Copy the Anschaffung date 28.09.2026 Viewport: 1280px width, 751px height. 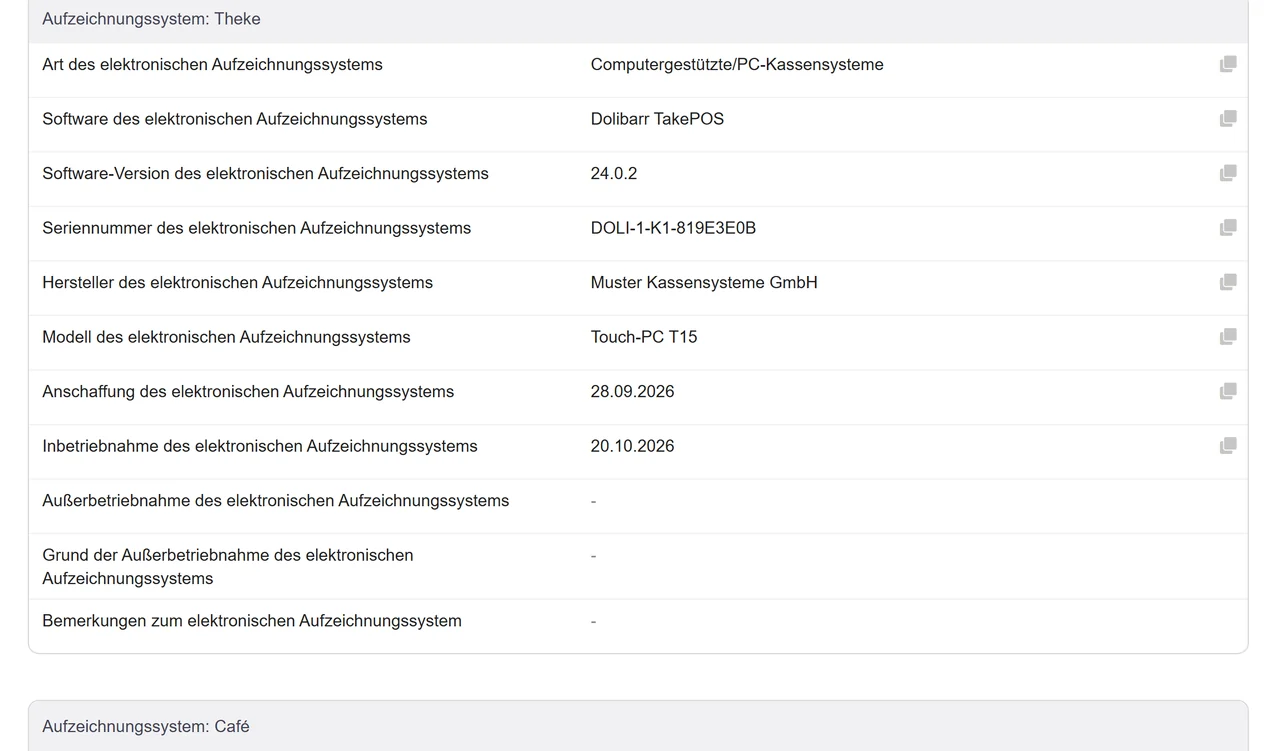coord(1228,392)
